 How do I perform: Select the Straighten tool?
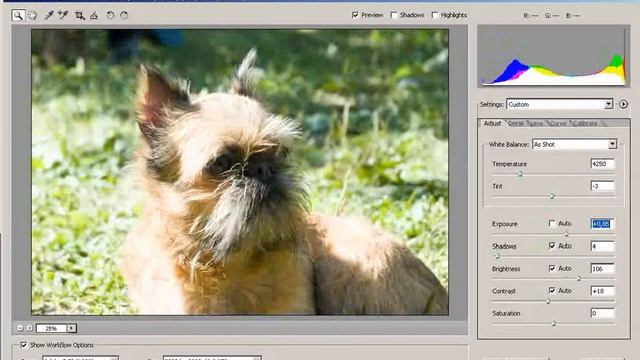[94, 16]
